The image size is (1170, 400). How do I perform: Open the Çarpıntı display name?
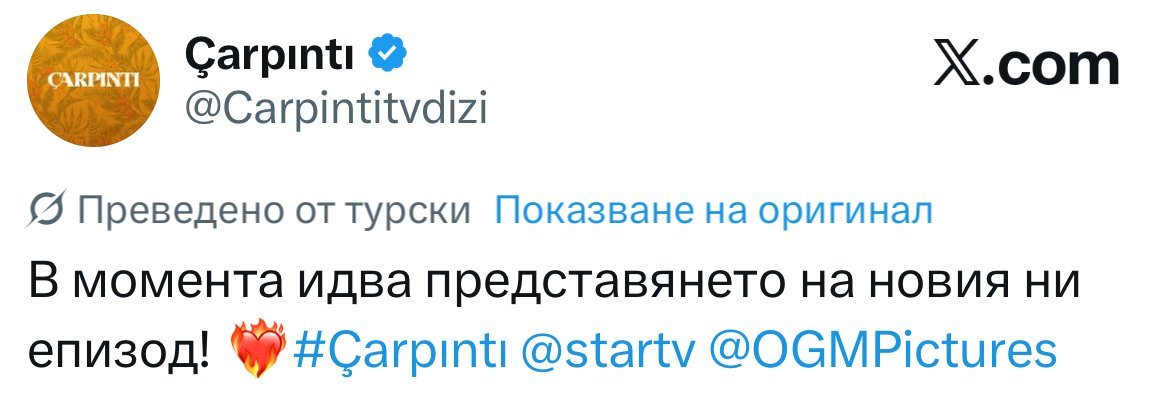[x=271, y=51]
